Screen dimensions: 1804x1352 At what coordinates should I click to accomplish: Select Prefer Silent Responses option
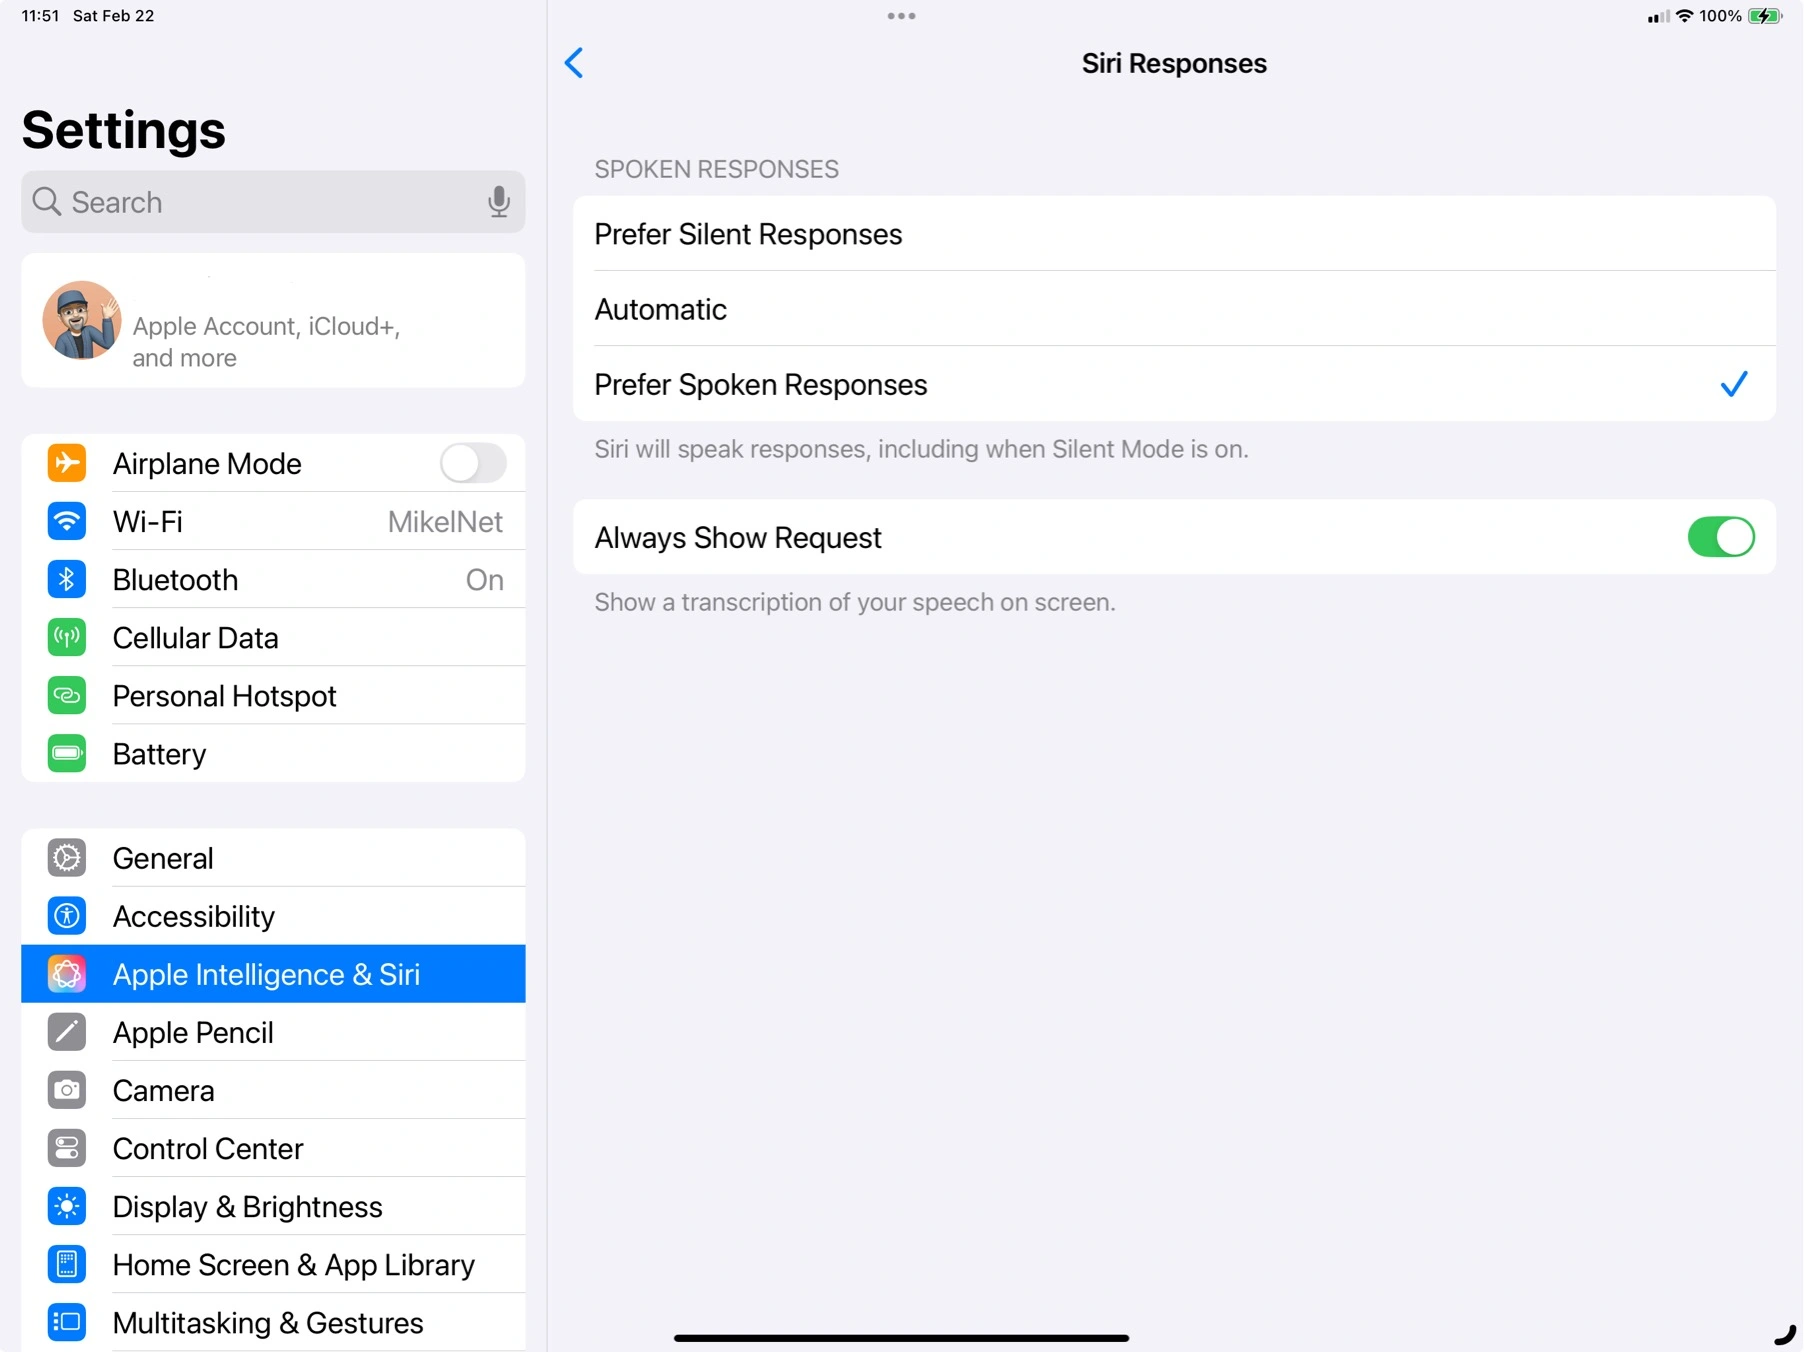tap(1174, 234)
